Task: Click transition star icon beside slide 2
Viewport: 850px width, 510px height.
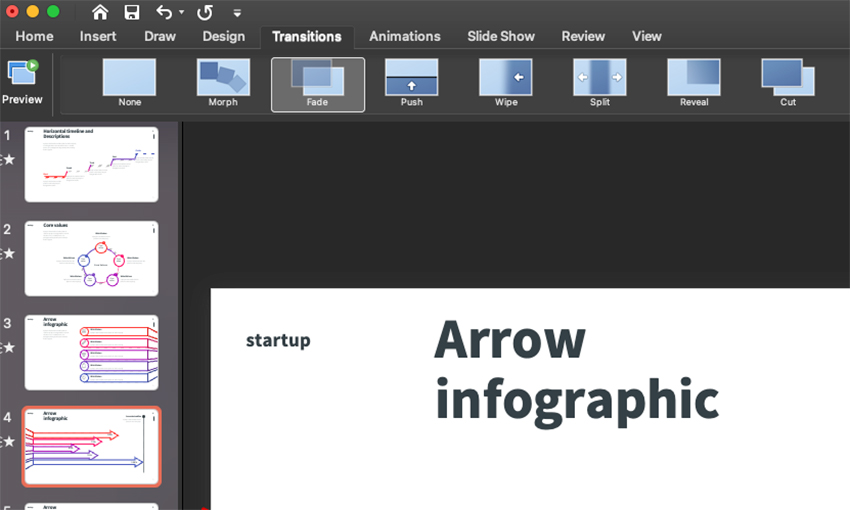Action: coord(8,253)
